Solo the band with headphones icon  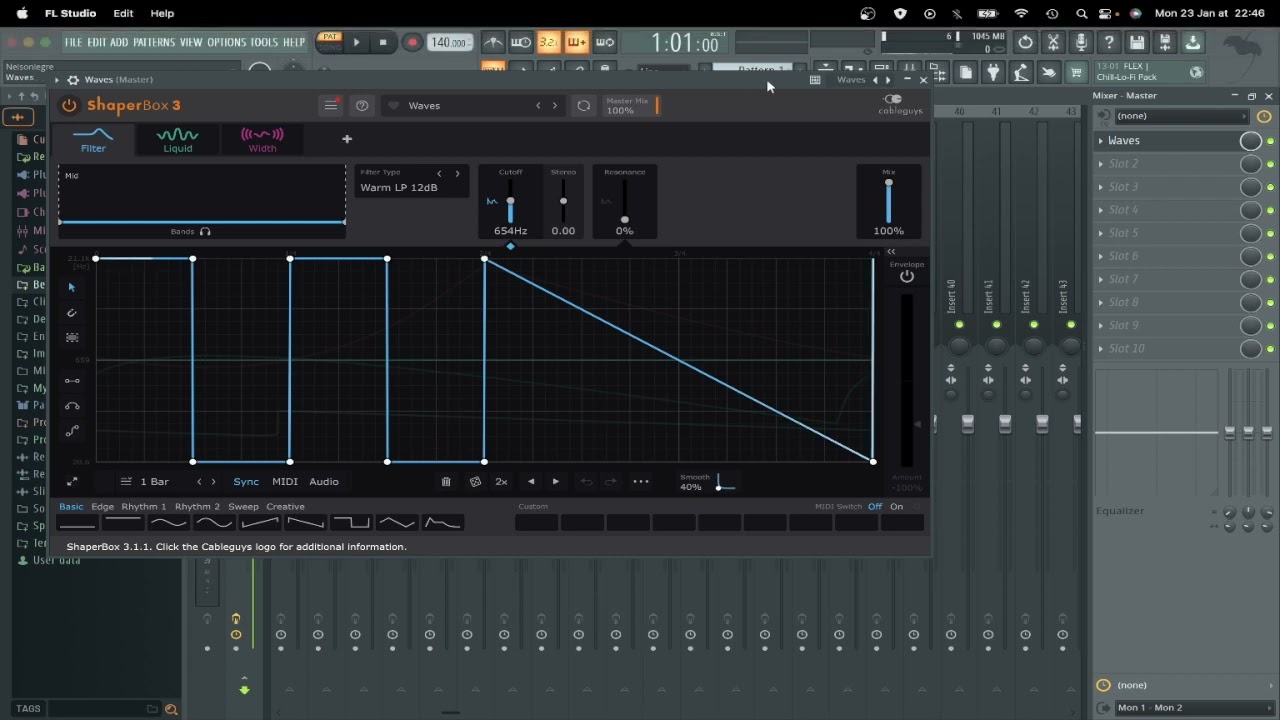(205, 232)
